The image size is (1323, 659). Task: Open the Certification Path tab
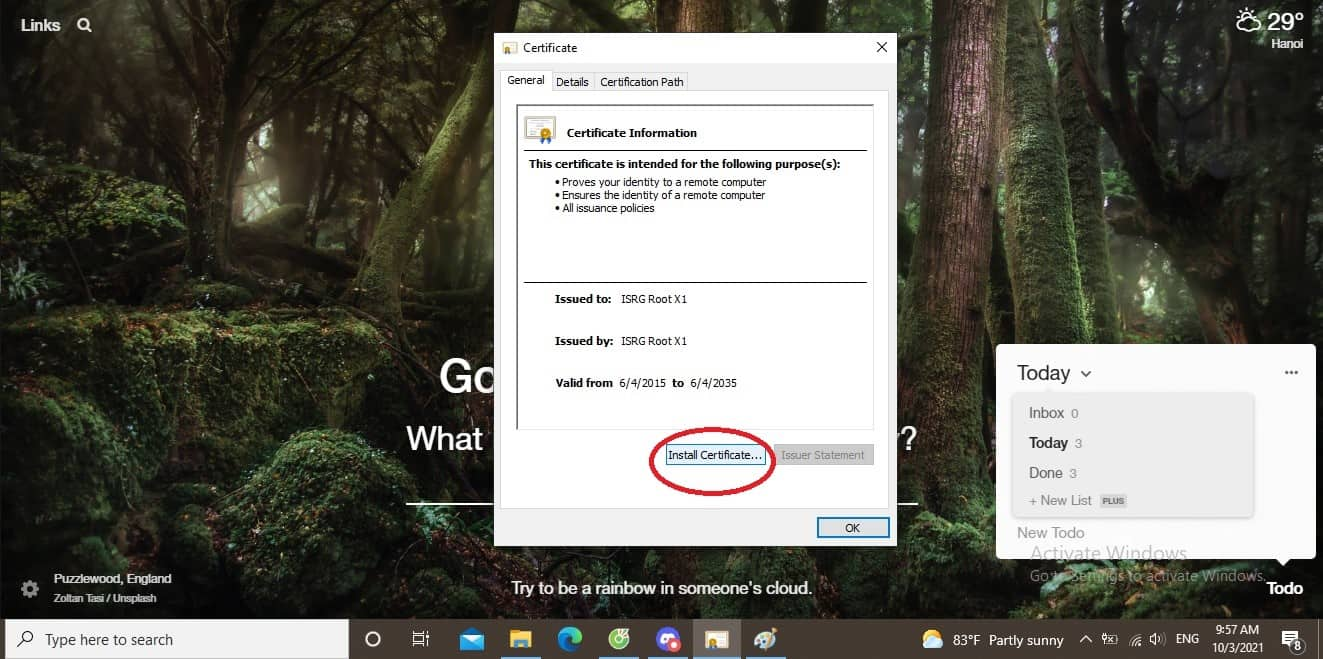(x=641, y=81)
